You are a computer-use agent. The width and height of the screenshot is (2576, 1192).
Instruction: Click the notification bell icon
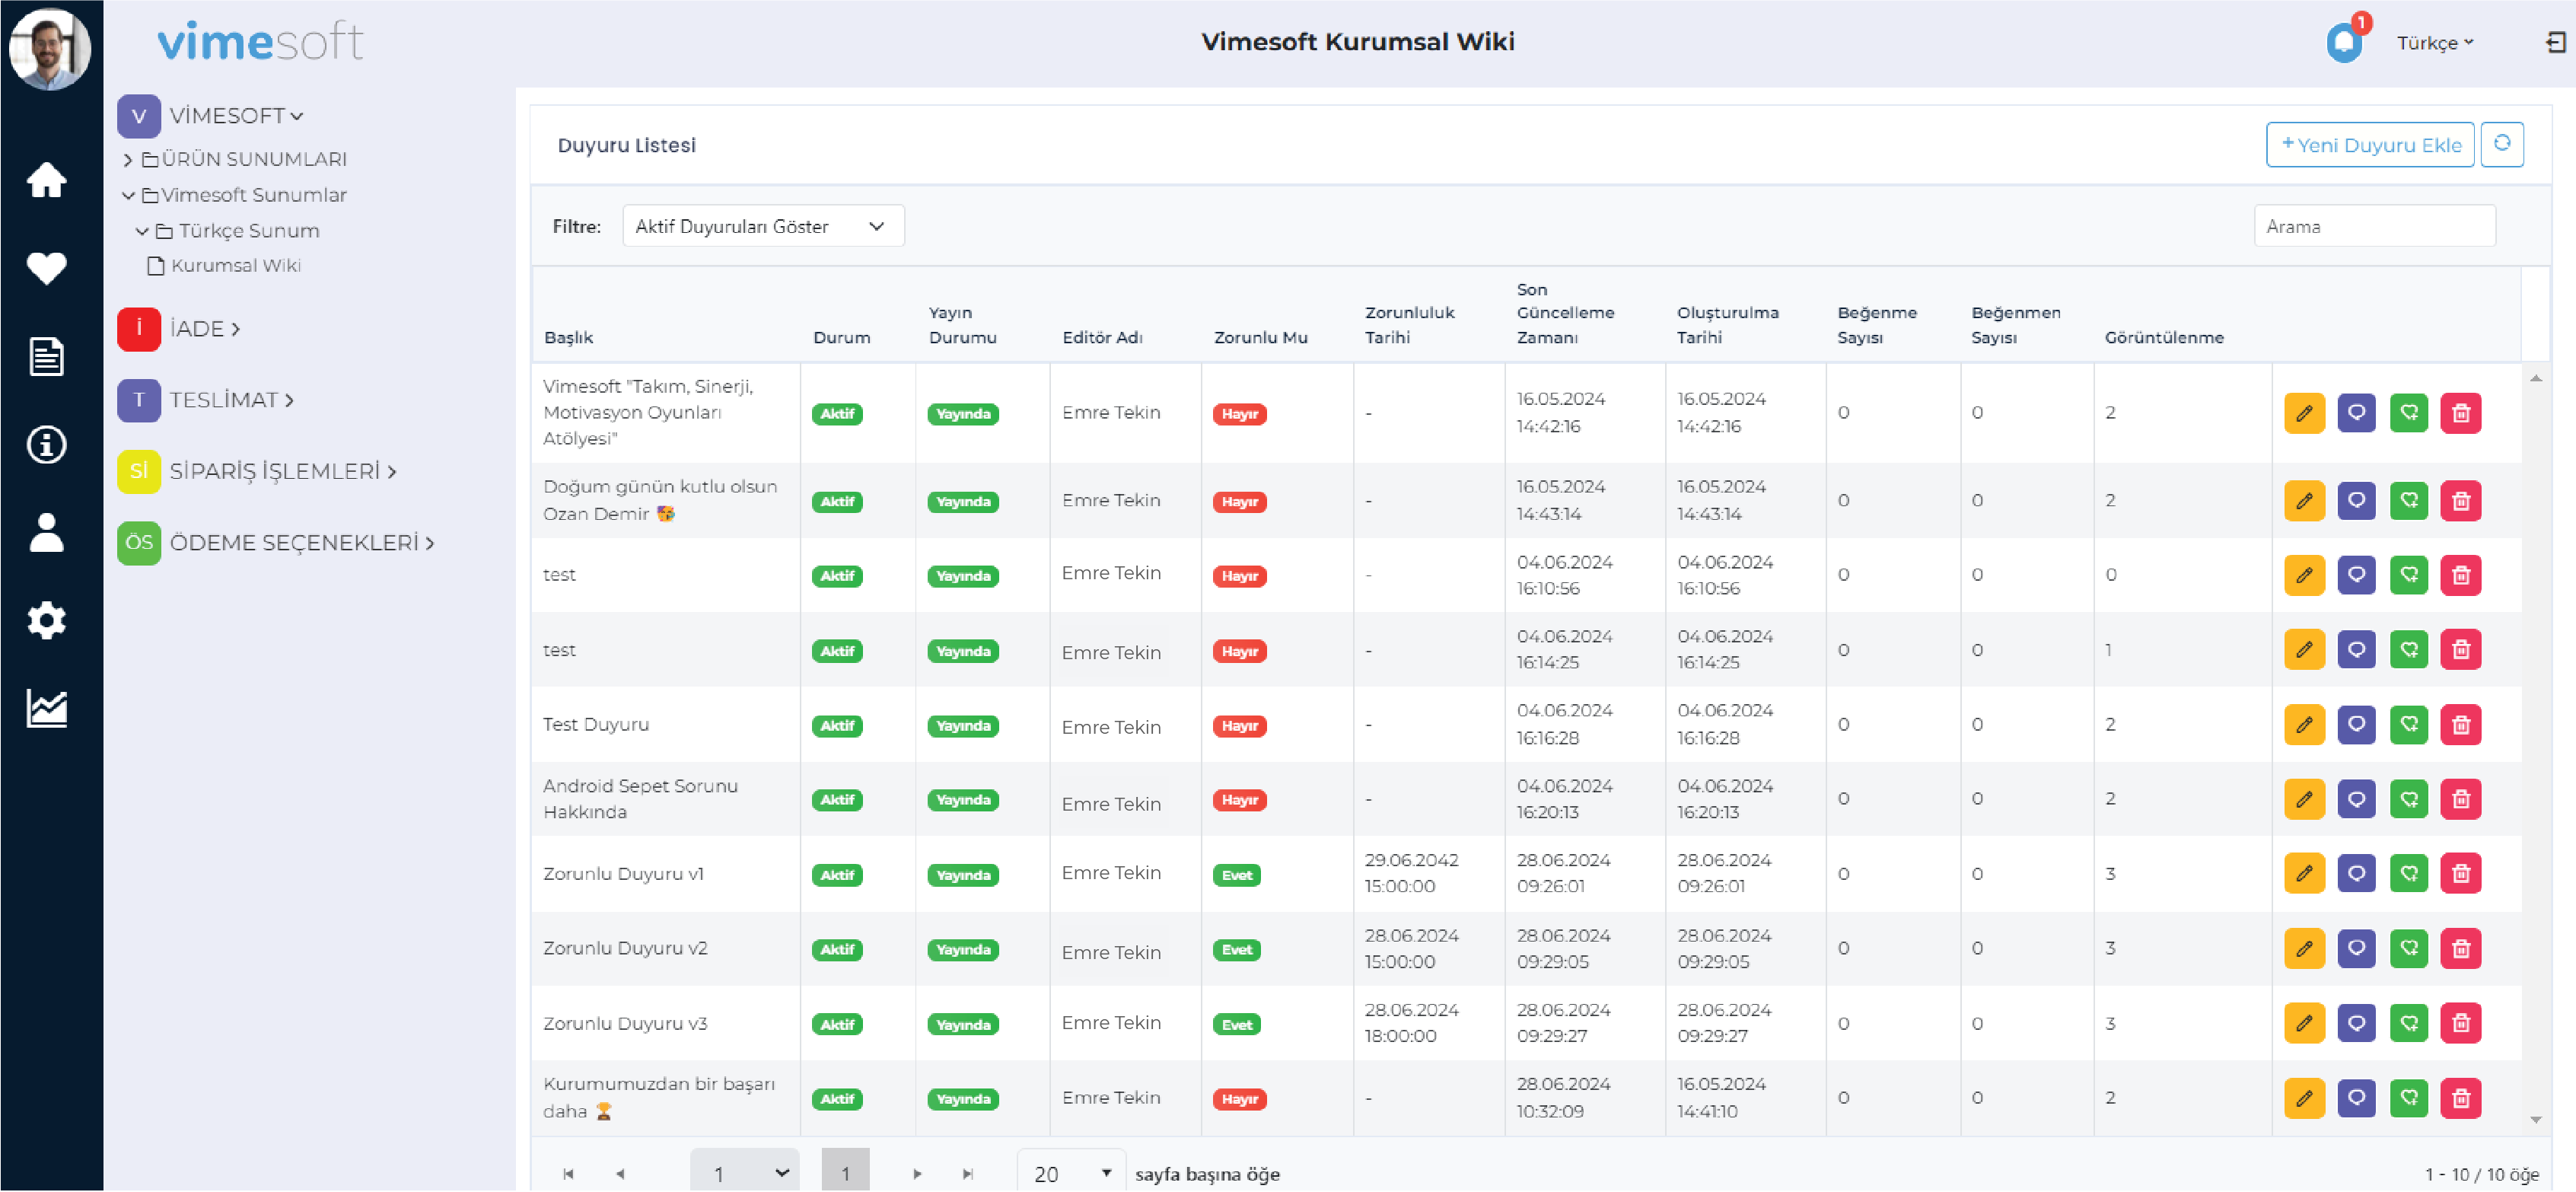pos(2344,42)
